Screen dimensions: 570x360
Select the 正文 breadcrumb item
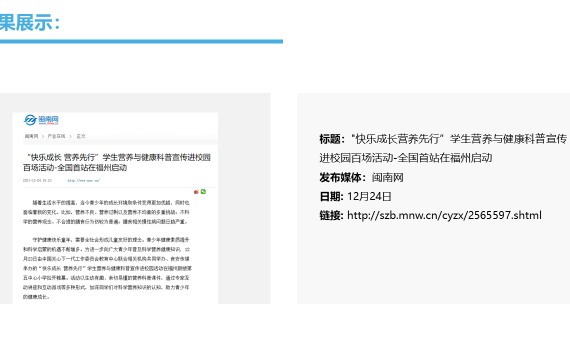(x=81, y=136)
